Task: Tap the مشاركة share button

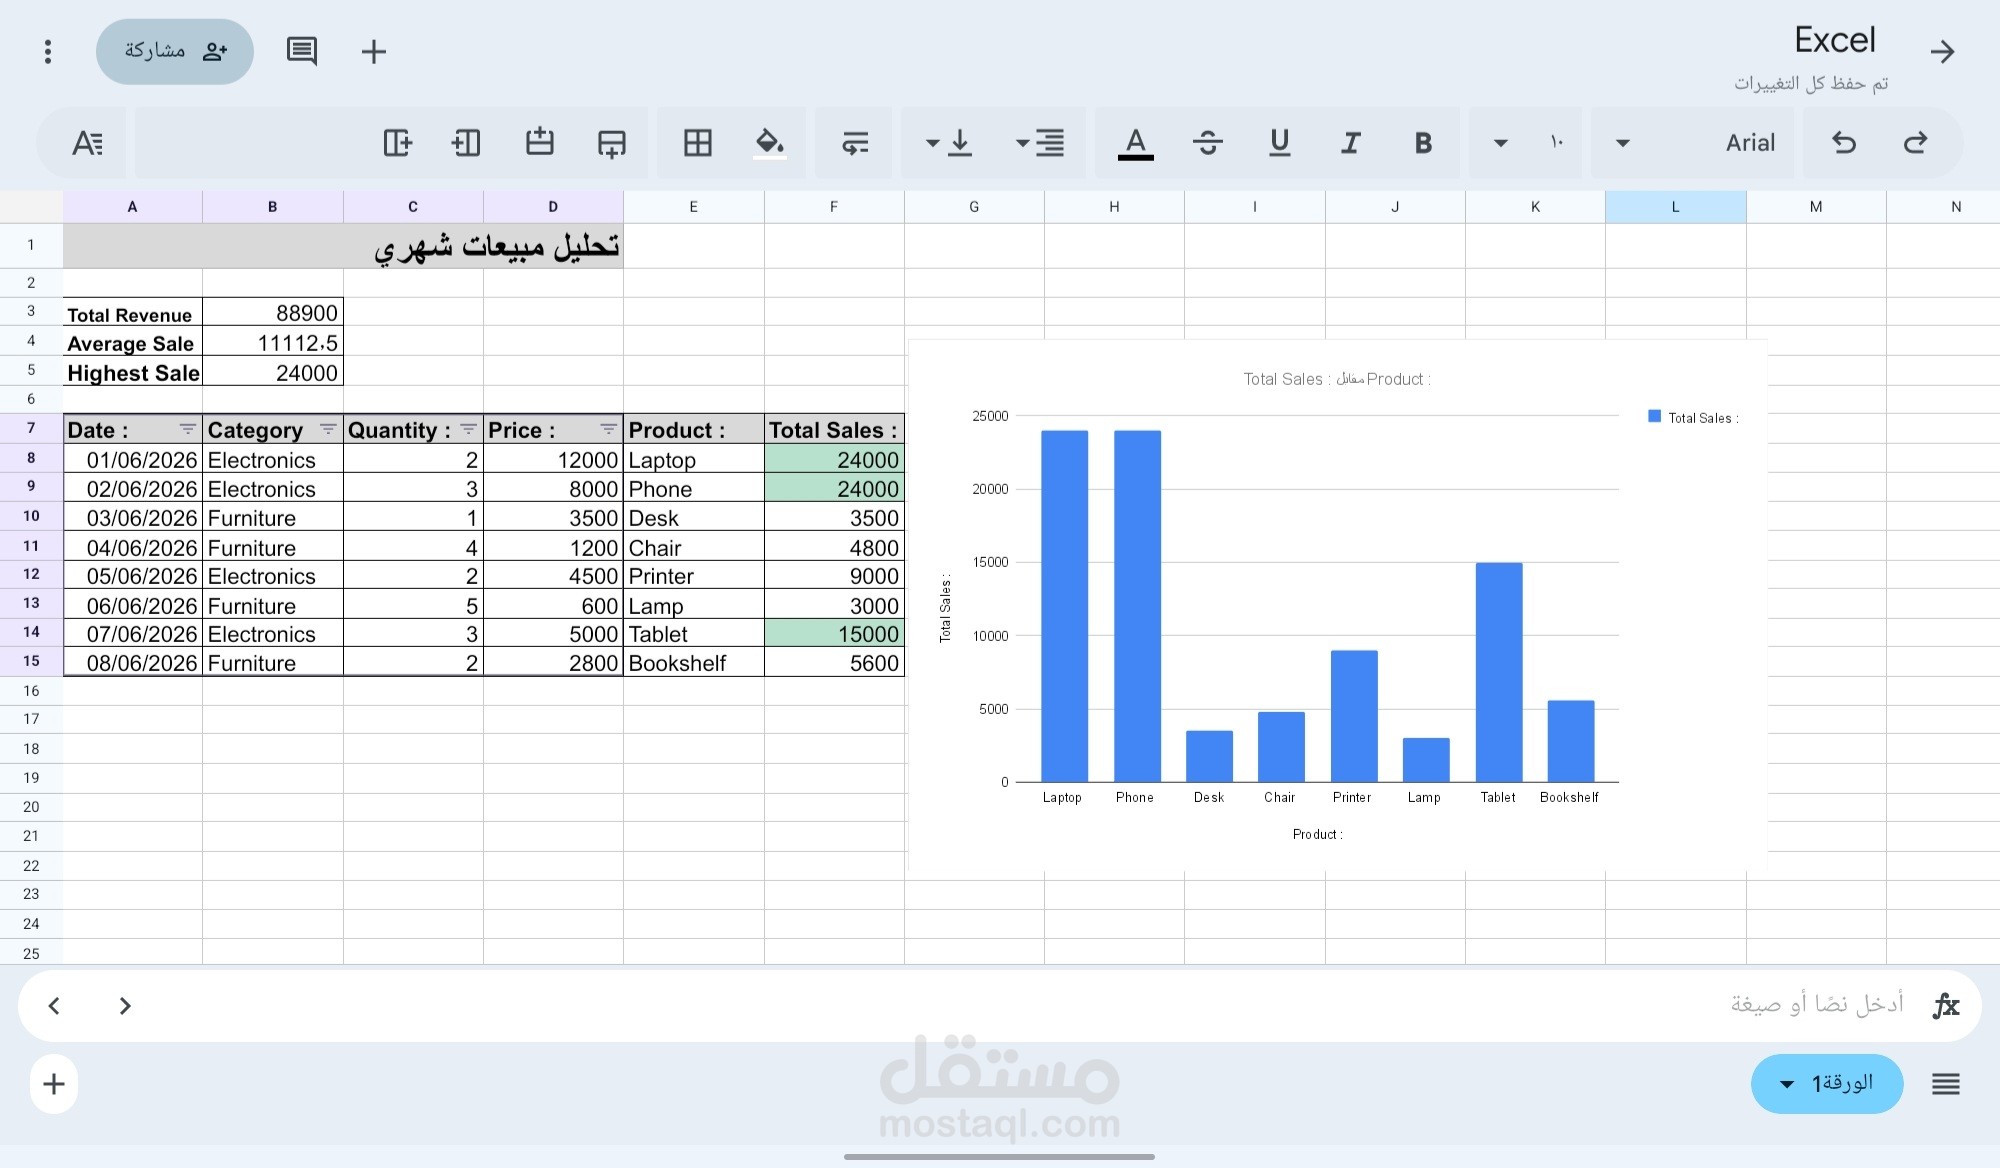Action: [175, 51]
